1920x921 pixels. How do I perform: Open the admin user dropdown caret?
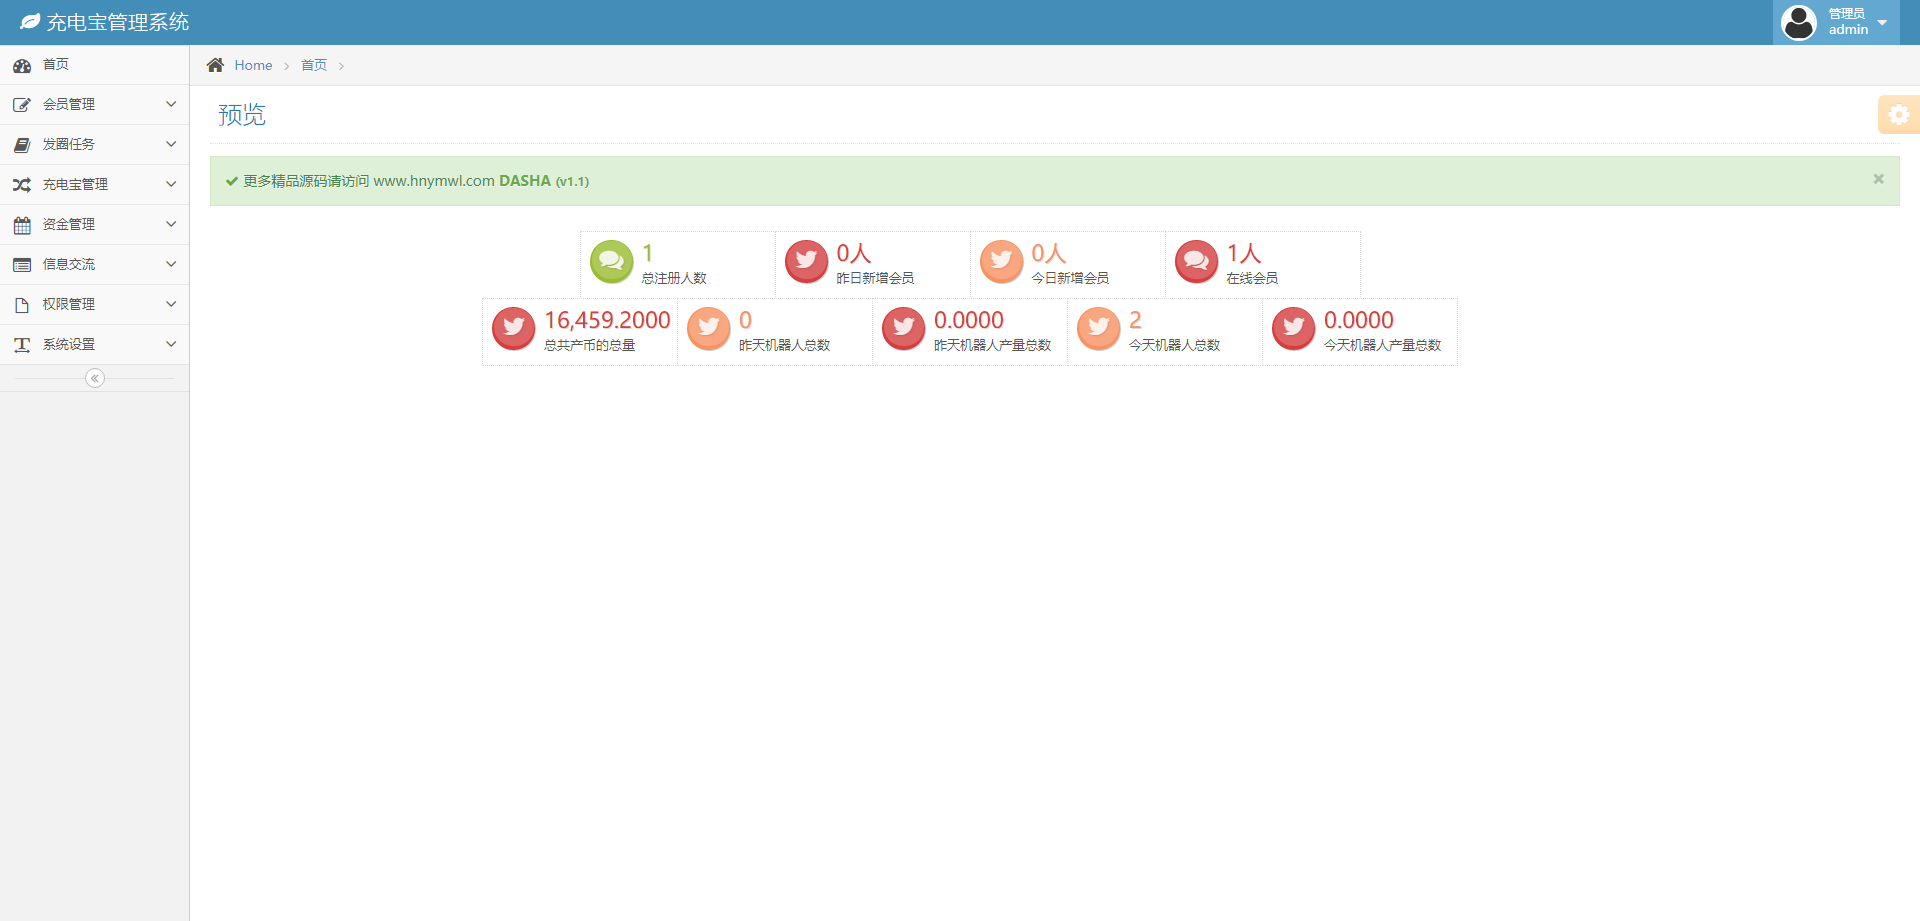click(1882, 22)
